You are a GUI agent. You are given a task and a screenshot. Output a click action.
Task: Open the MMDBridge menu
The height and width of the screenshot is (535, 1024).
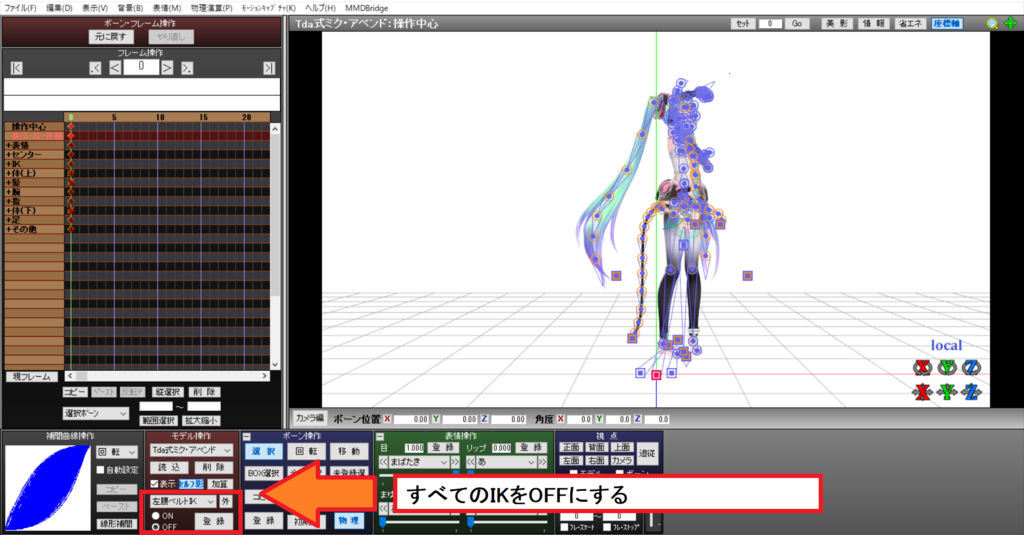[x=366, y=8]
